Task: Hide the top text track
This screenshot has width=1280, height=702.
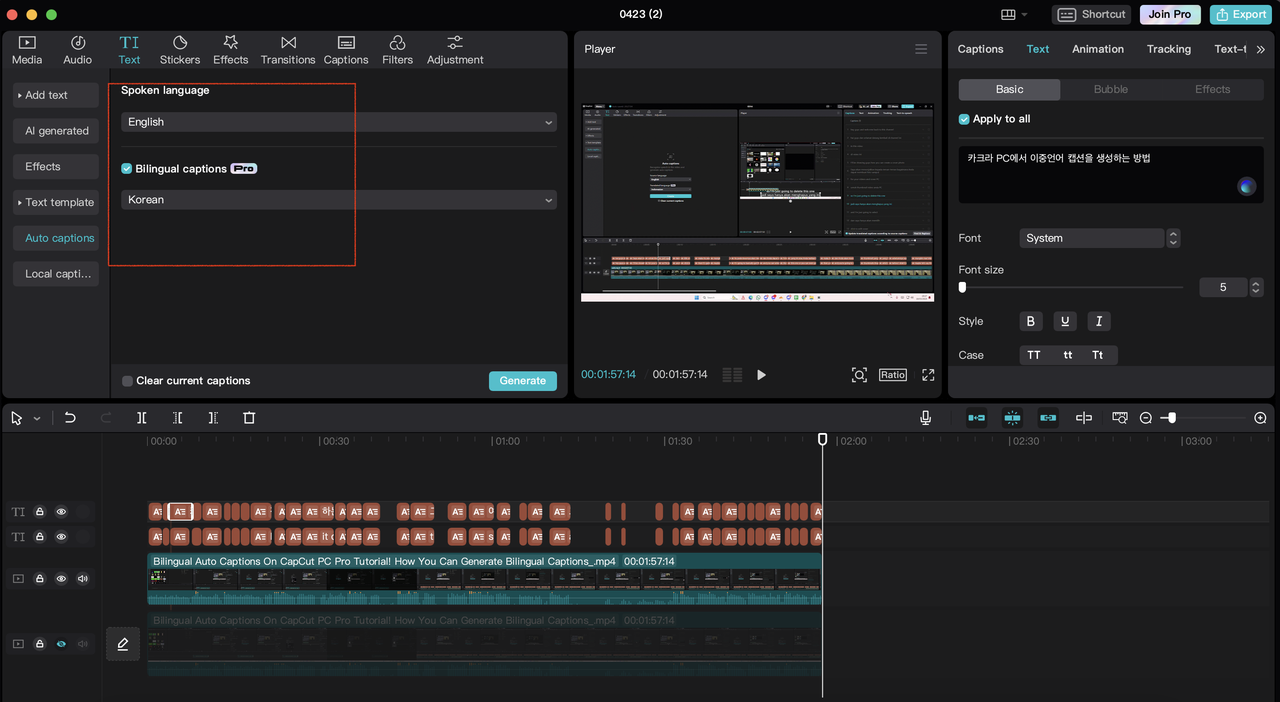Action: (x=61, y=512)
